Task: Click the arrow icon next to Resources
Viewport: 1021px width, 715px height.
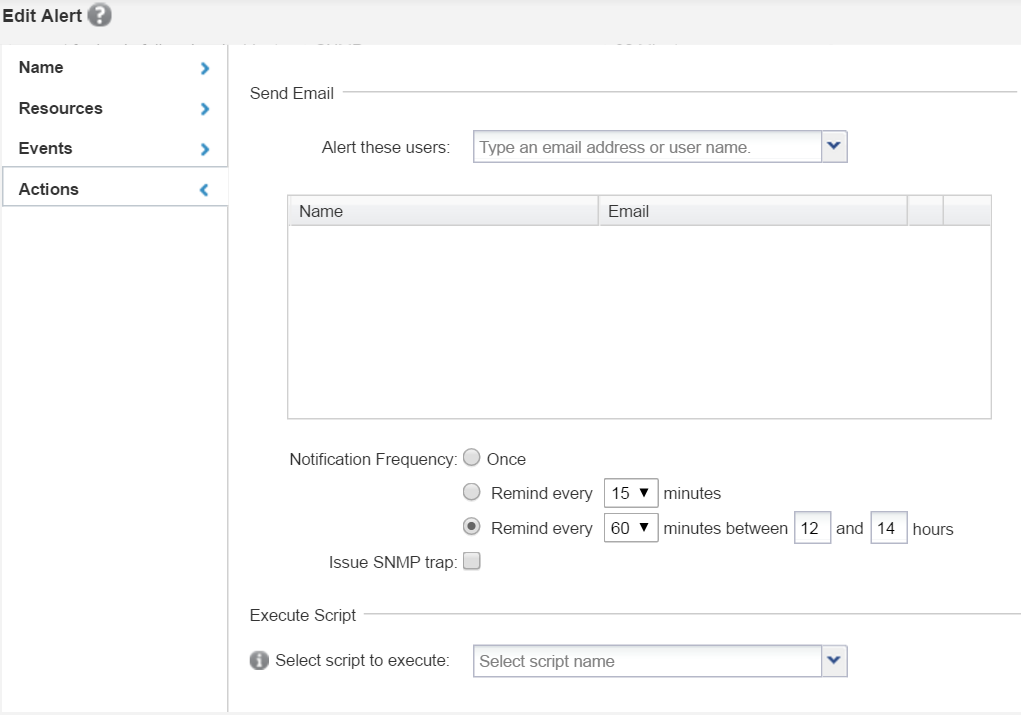Action: [205, 109]
